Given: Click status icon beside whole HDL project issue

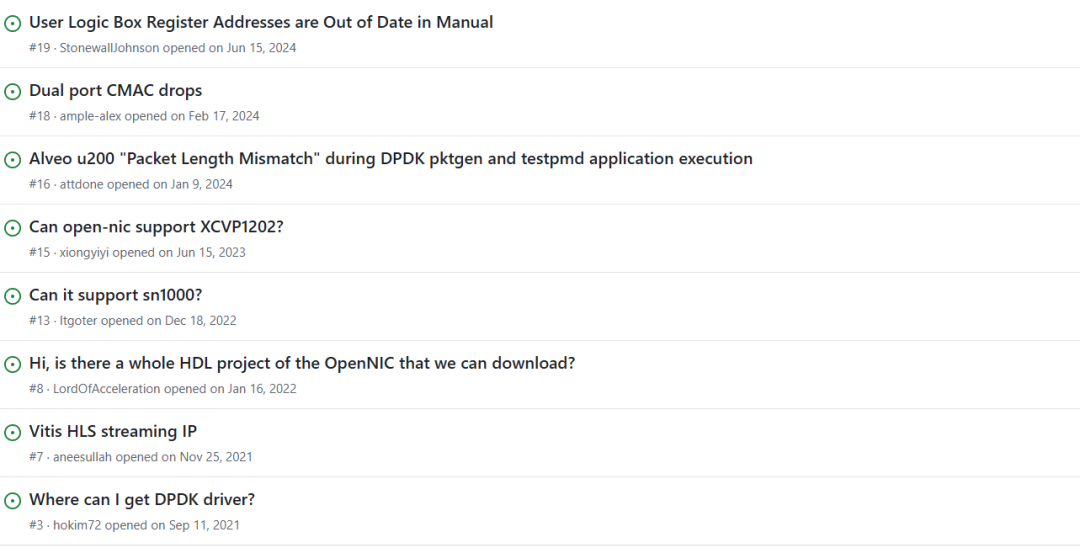Looking at the screenshot, I should coord(12,364).
